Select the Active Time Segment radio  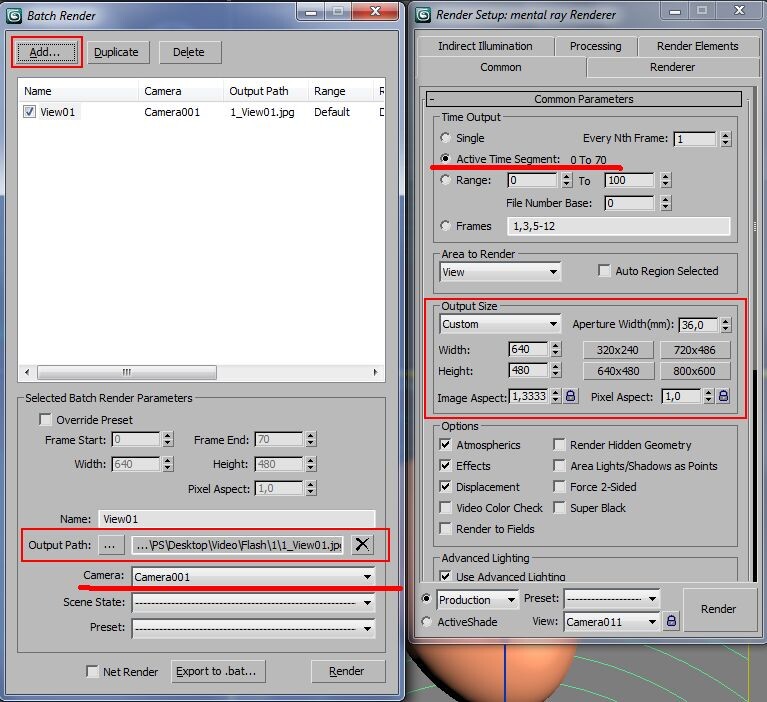tap(445, 158)
